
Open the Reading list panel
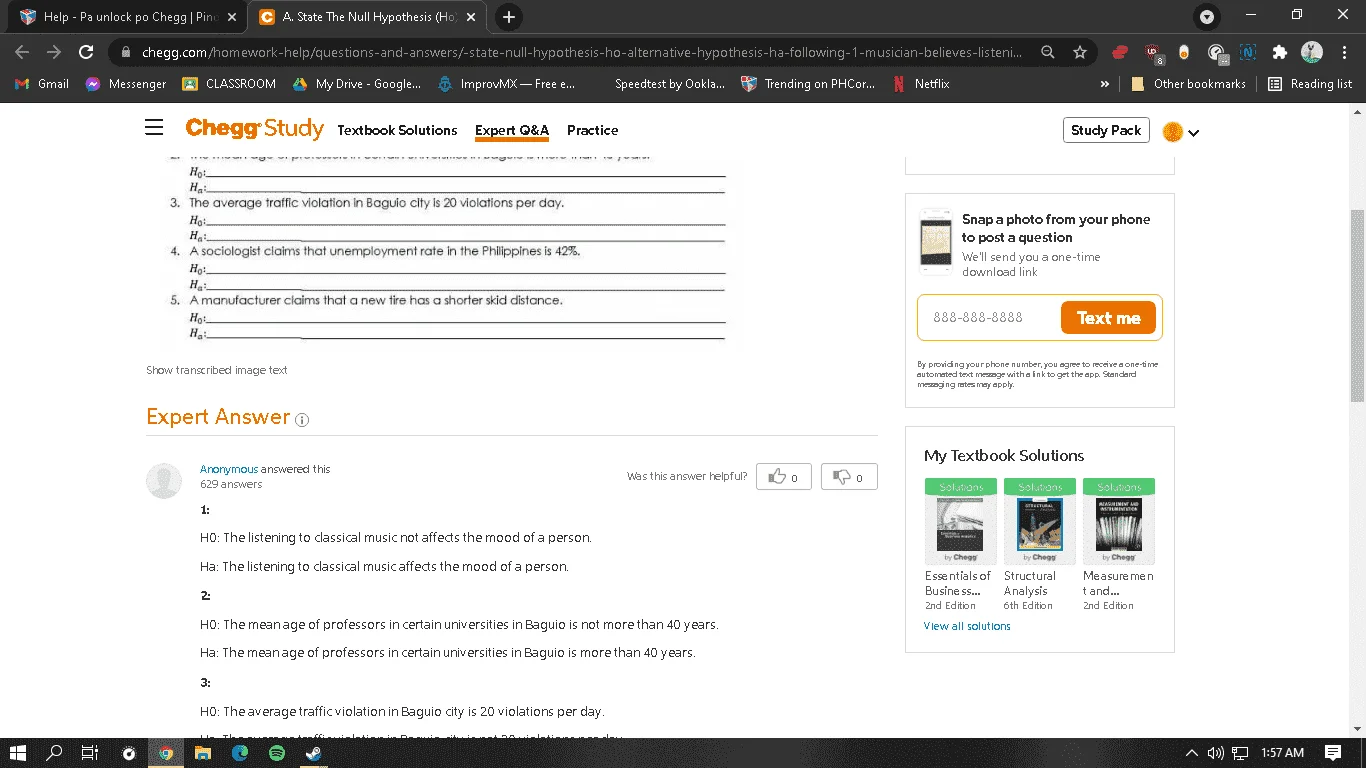pos(1310,84)
